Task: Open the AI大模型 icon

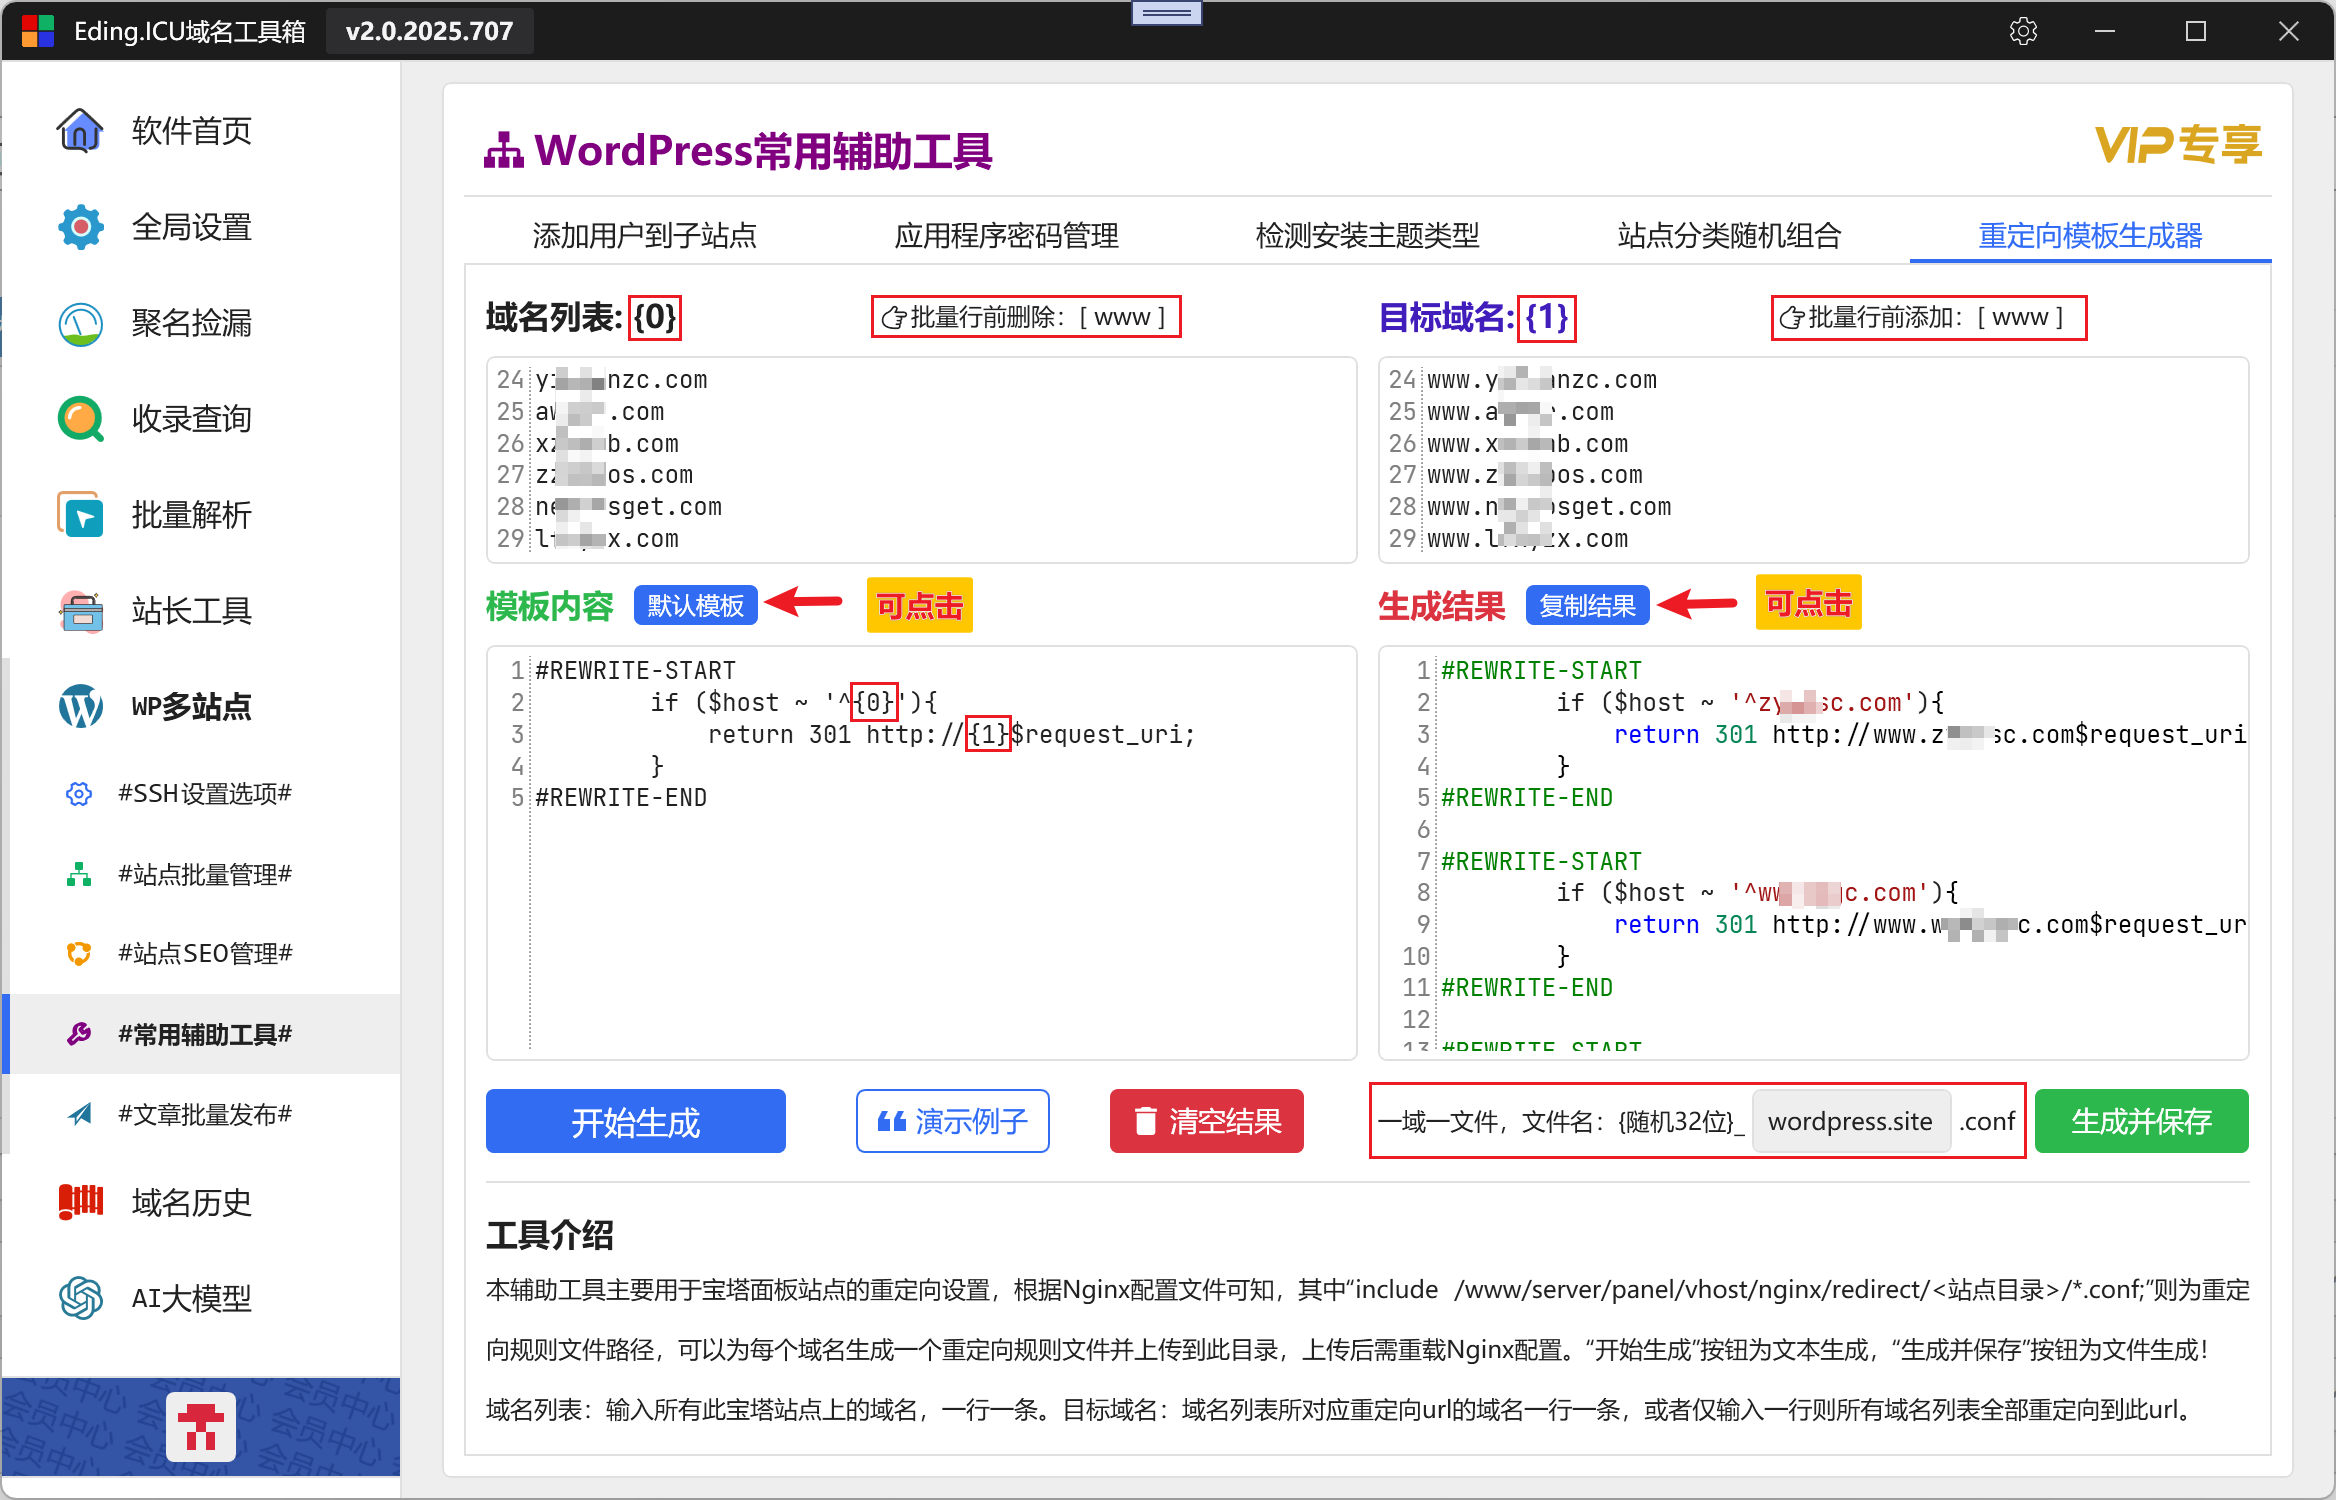Action: 80,1298
